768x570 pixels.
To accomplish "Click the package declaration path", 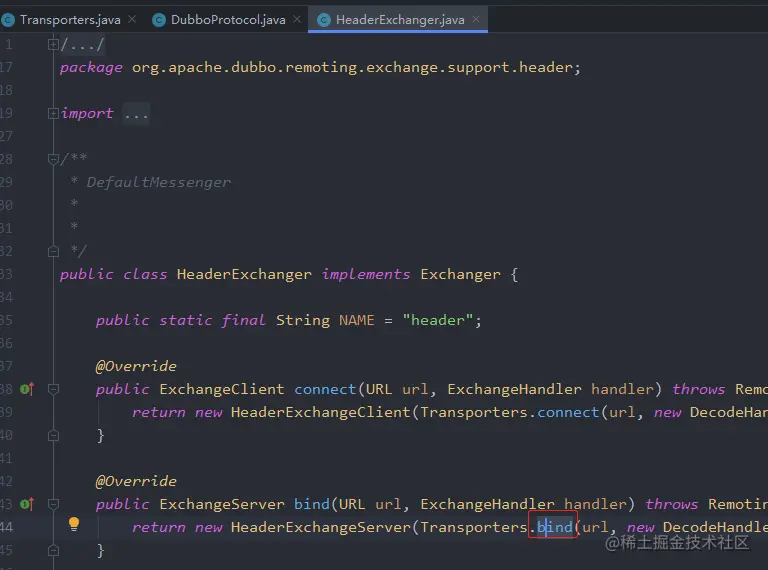I will [x=352, y=68].
